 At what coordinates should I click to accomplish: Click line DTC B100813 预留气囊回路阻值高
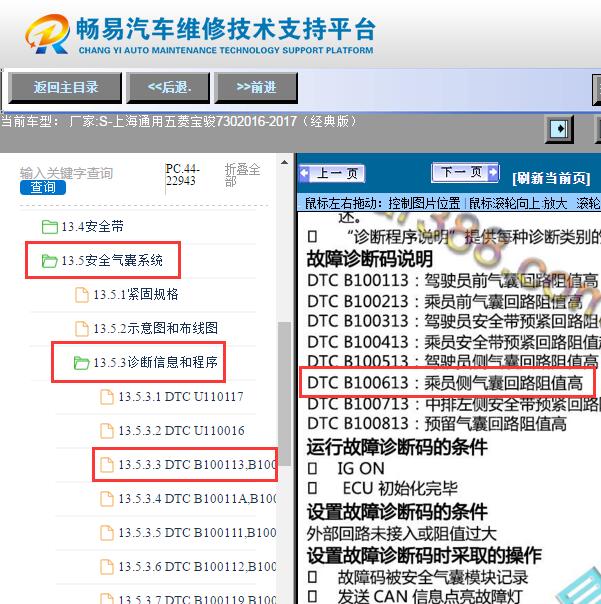(x=436, y=424)
